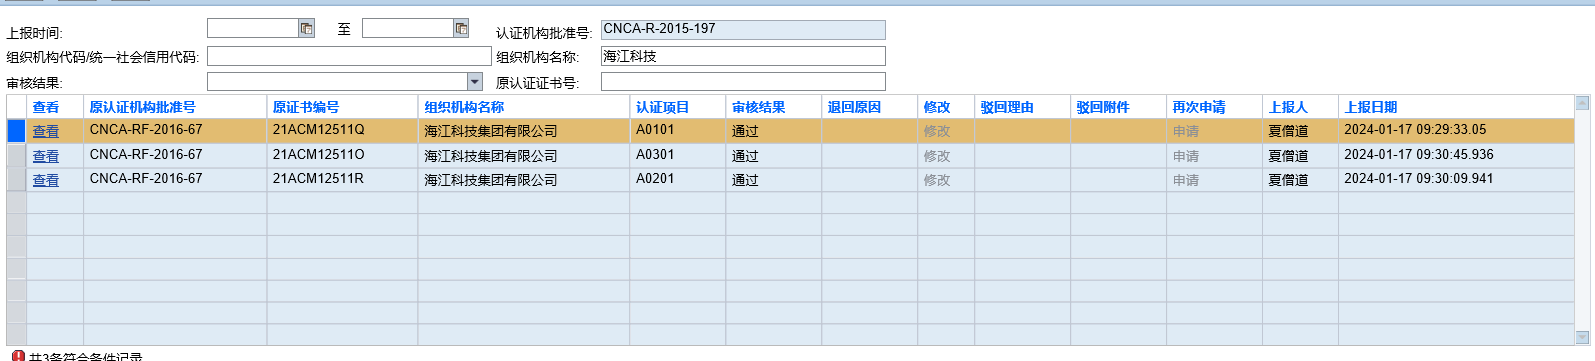Screen dimensions: 1595x361
Task: Click 申请 in row 21ACM12511O
Action: [x=1186, y=156]
